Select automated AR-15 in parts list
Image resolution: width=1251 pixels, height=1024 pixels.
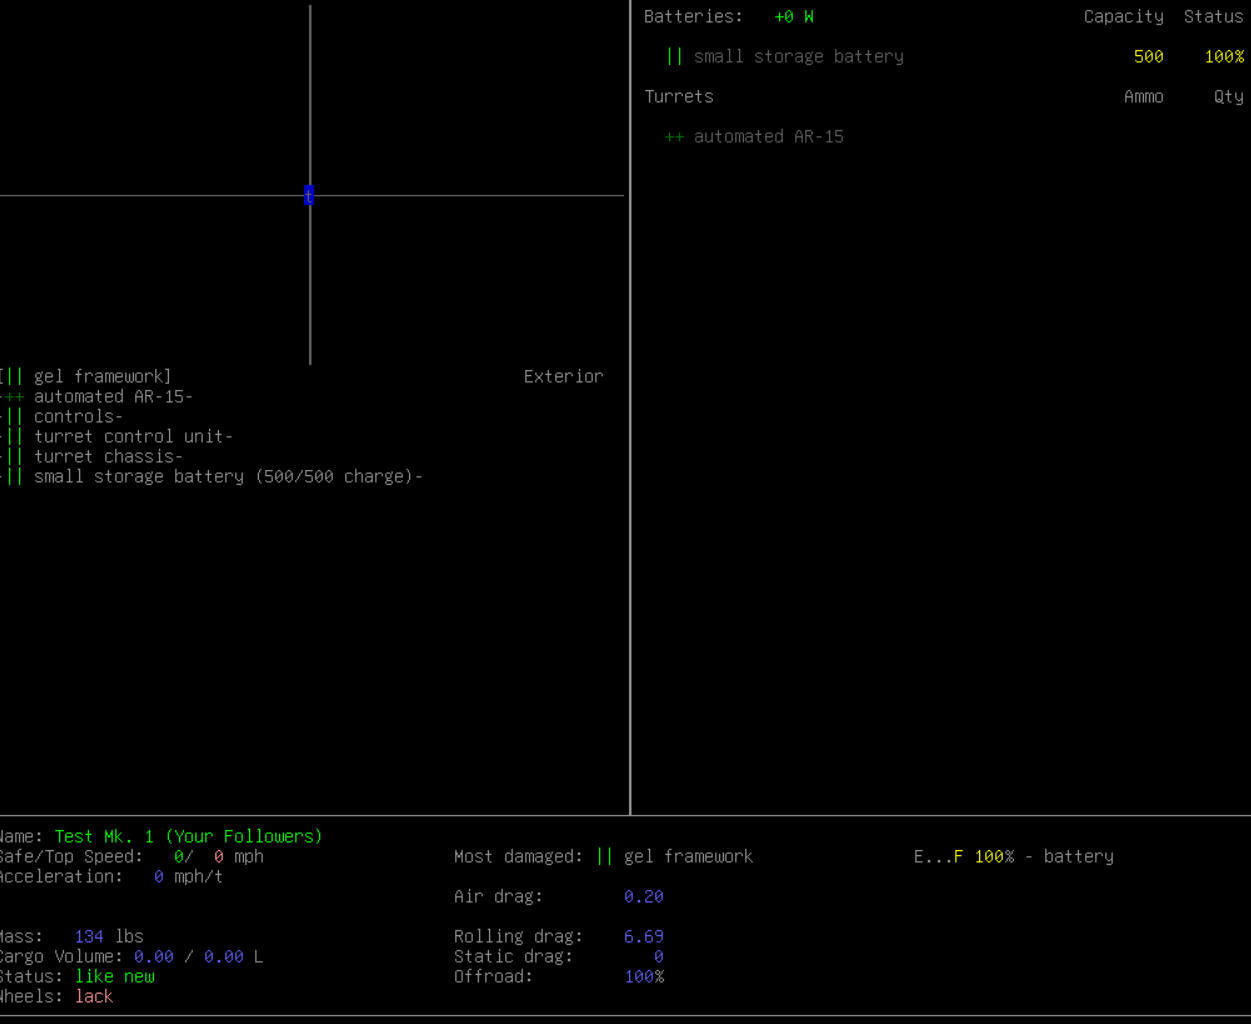tap(96, 397)
